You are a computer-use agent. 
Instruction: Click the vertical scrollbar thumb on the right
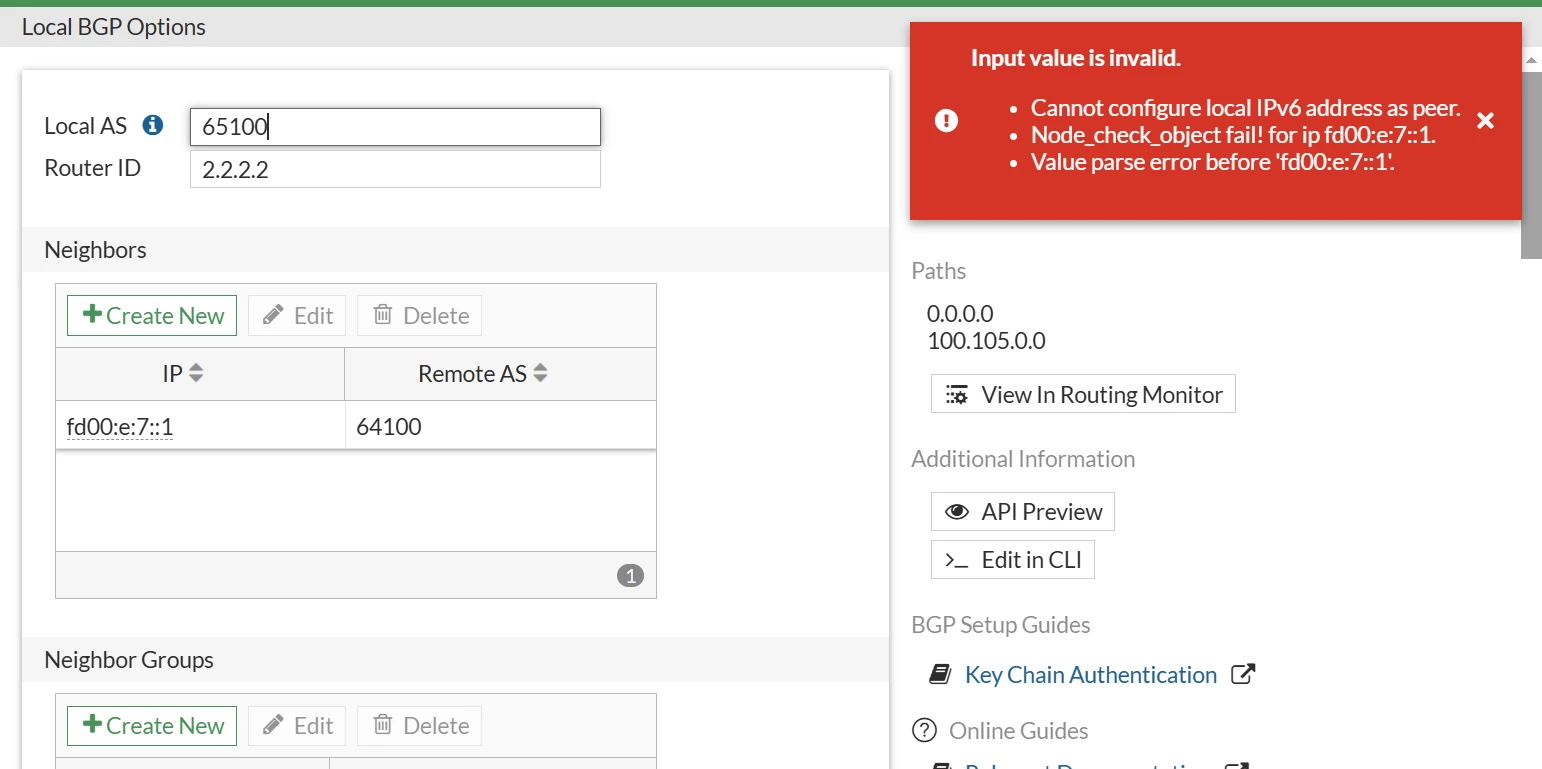[1531, 165]
